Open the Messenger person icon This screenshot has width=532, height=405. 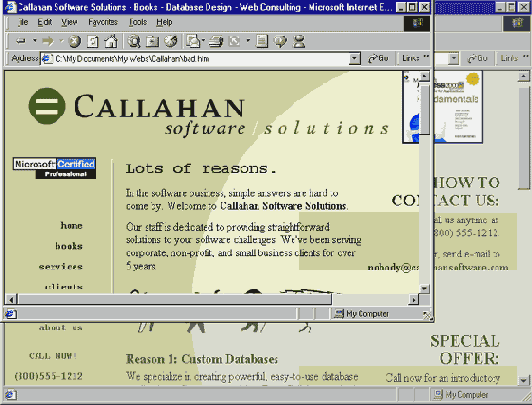(x=299, y=41)
